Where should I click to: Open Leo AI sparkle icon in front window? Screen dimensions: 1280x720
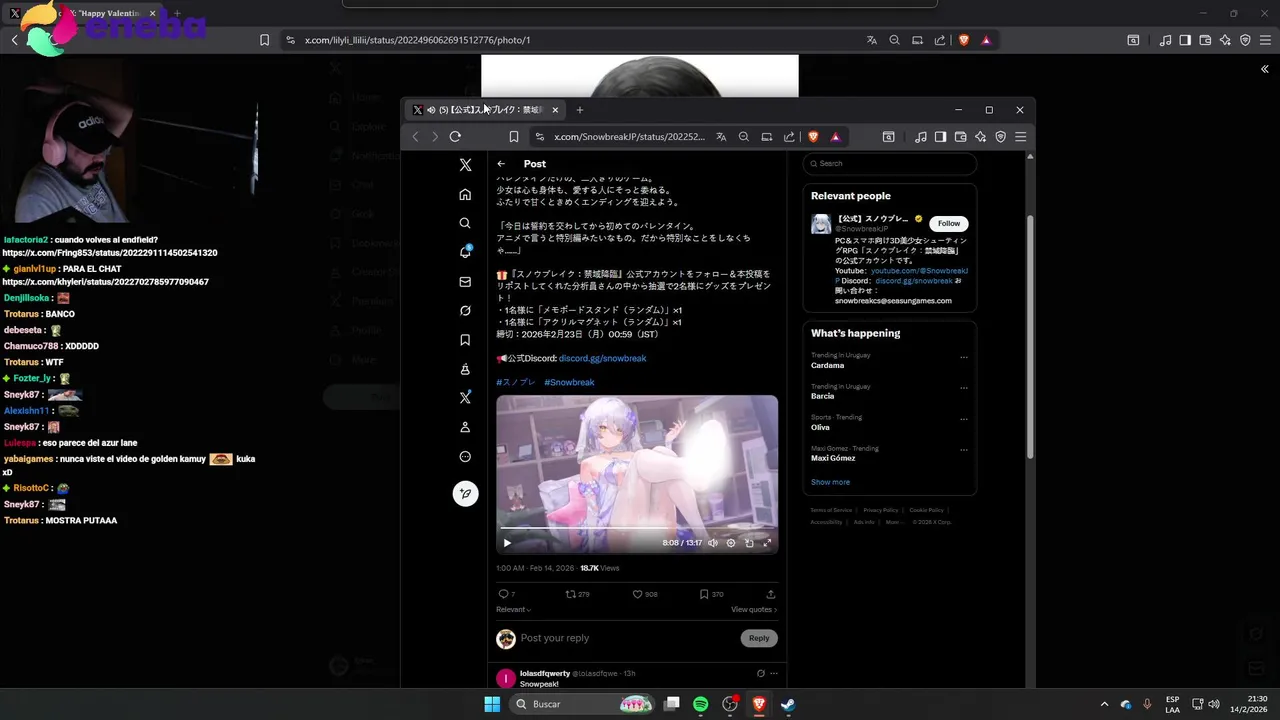tap(980, 137)
